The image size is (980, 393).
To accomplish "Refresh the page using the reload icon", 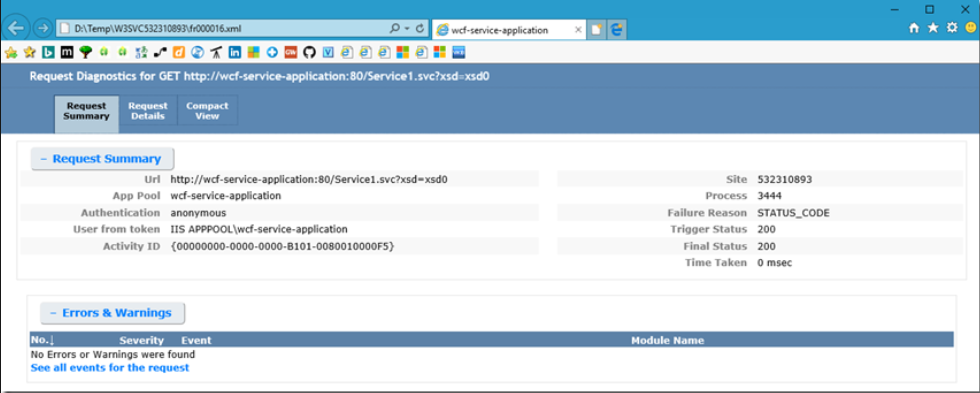I will click(419, 28).
